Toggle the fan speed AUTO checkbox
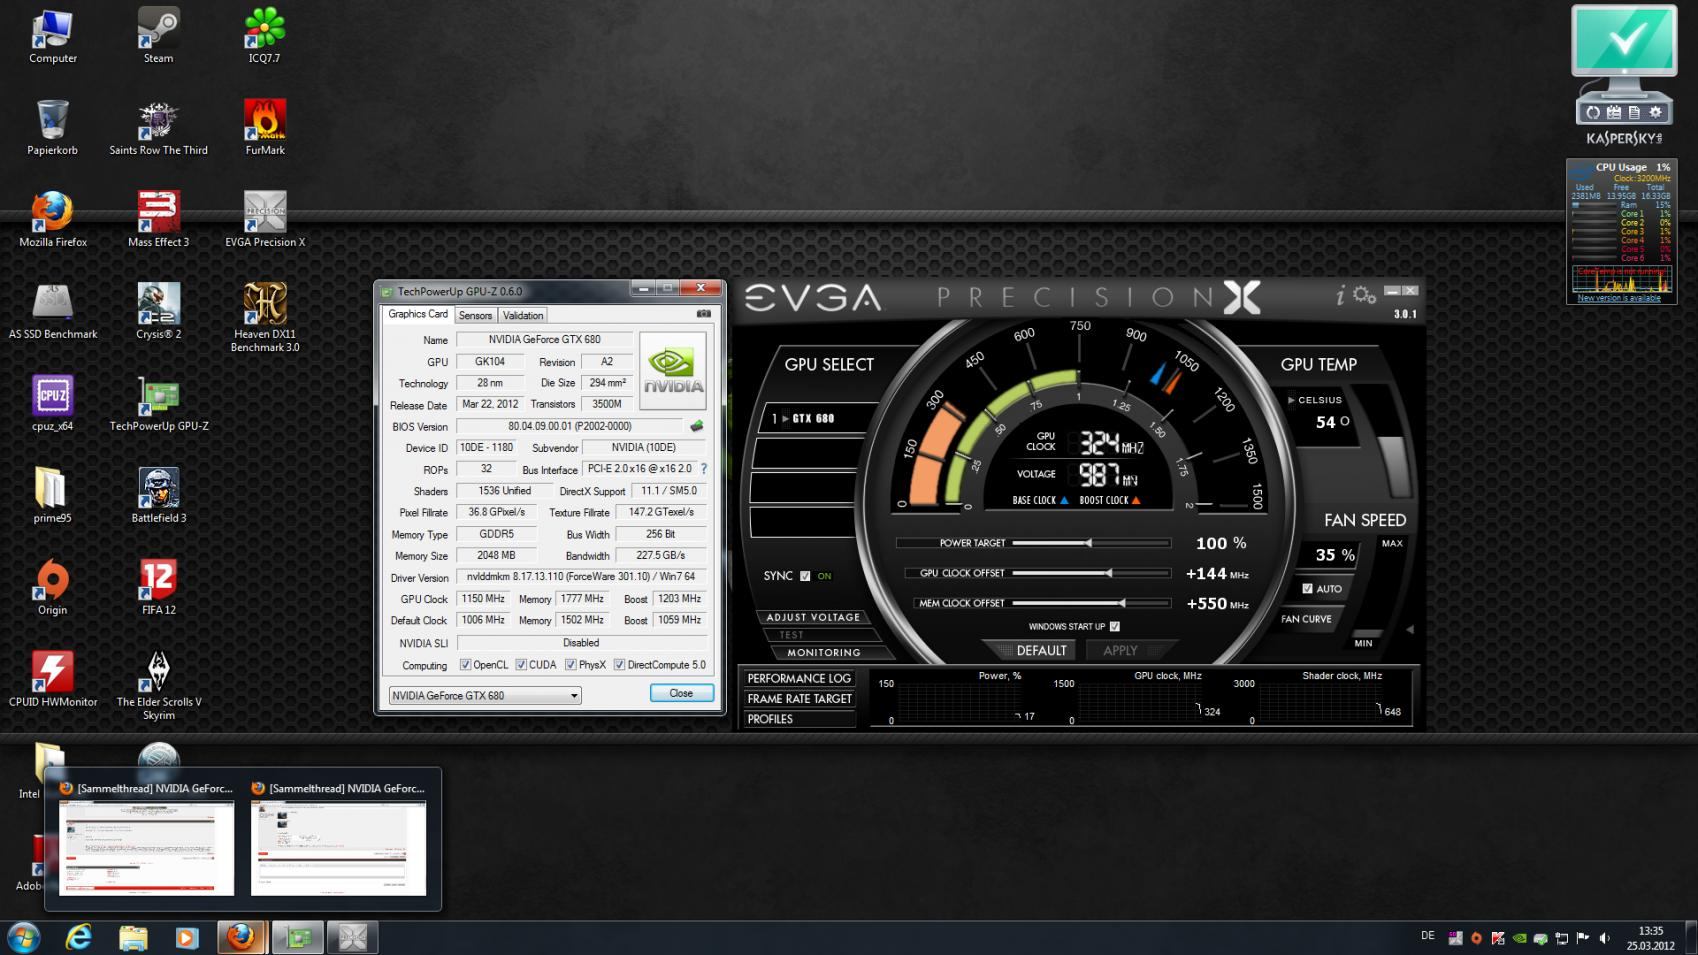 (1307, 589)
